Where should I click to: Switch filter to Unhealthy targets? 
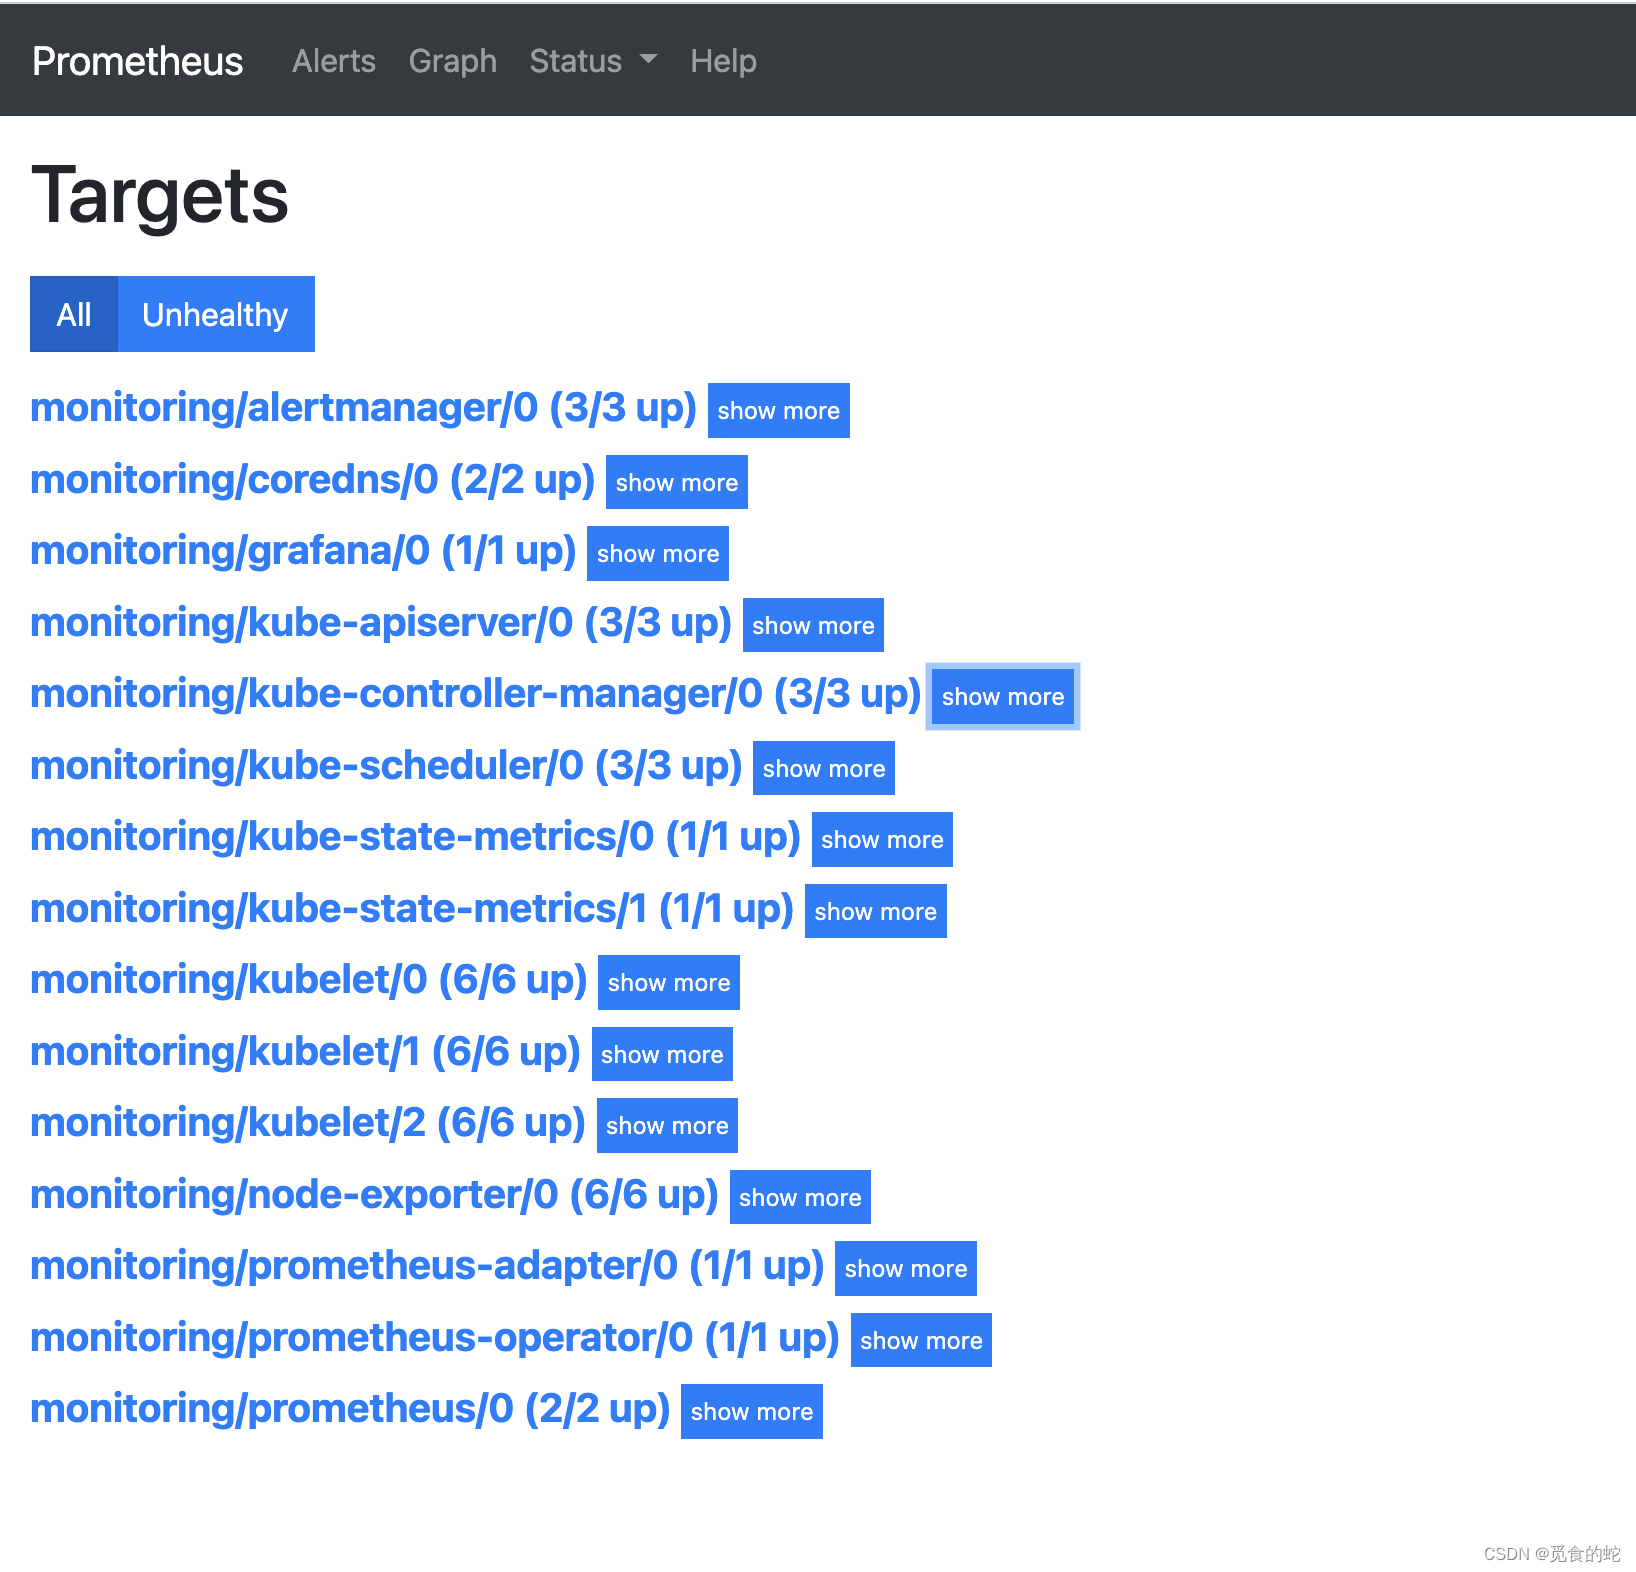(215, 314)
